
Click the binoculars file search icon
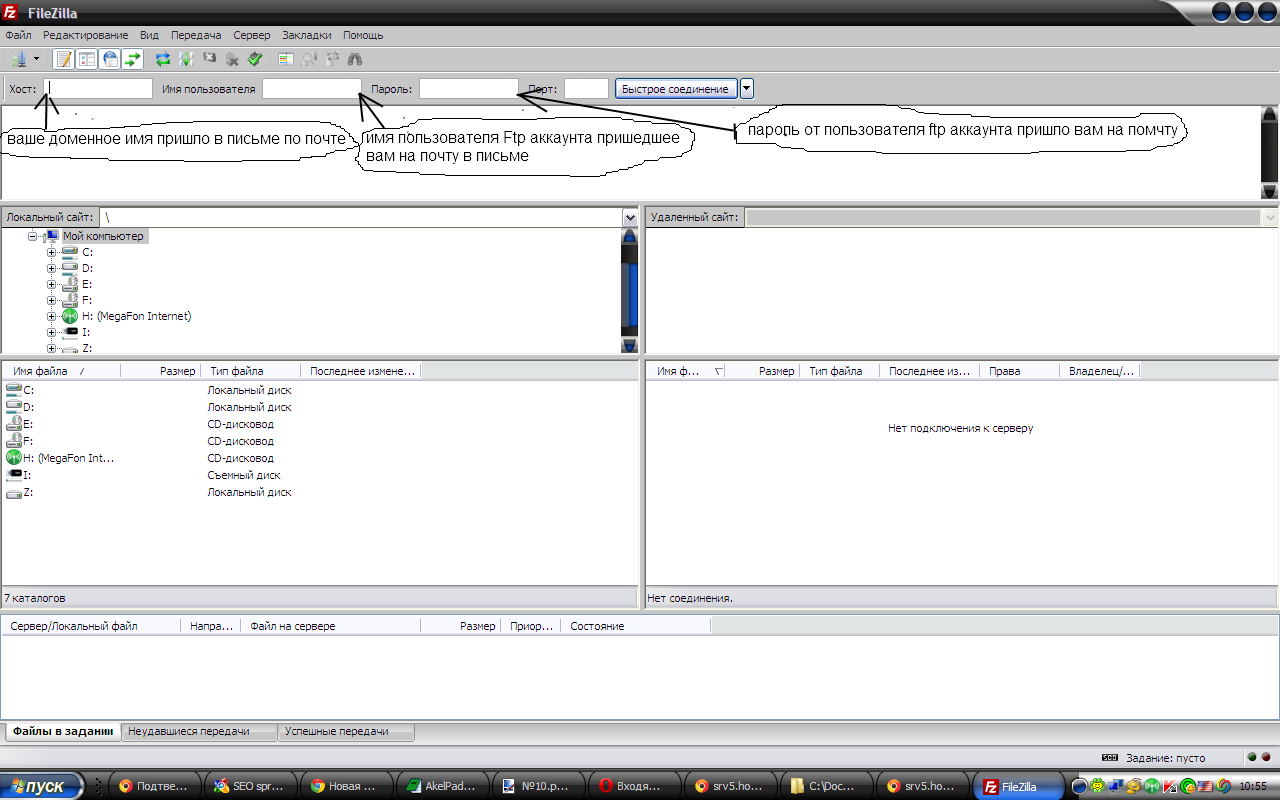355,59
